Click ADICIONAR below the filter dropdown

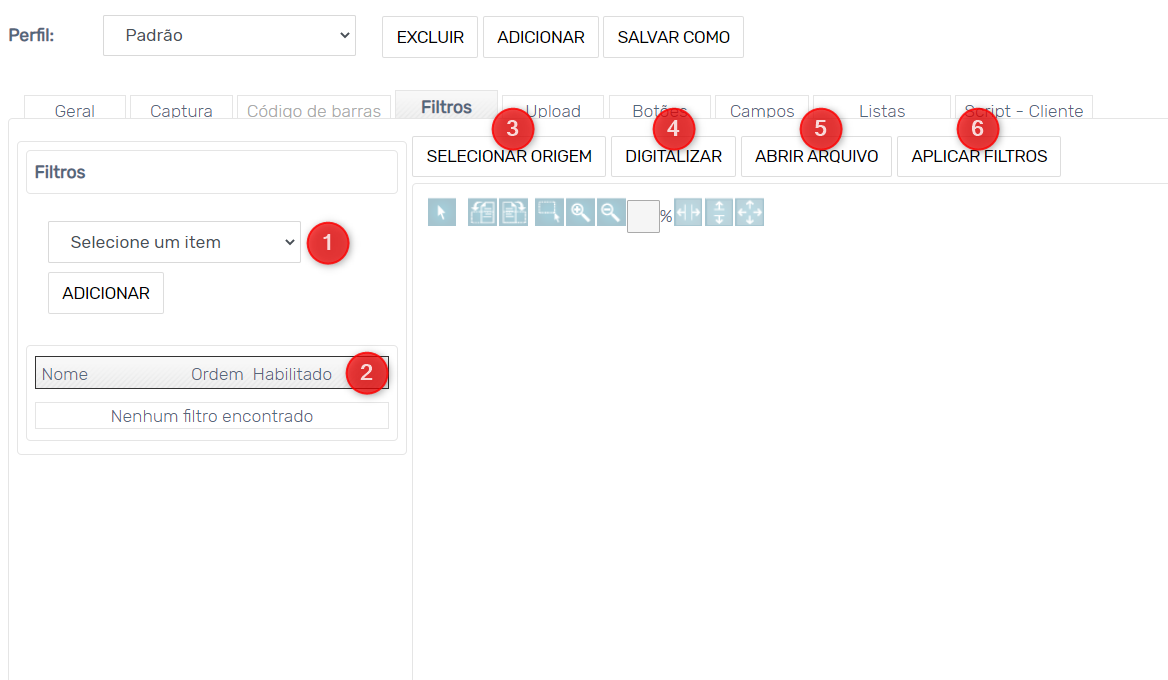click(x=106, y=293)
